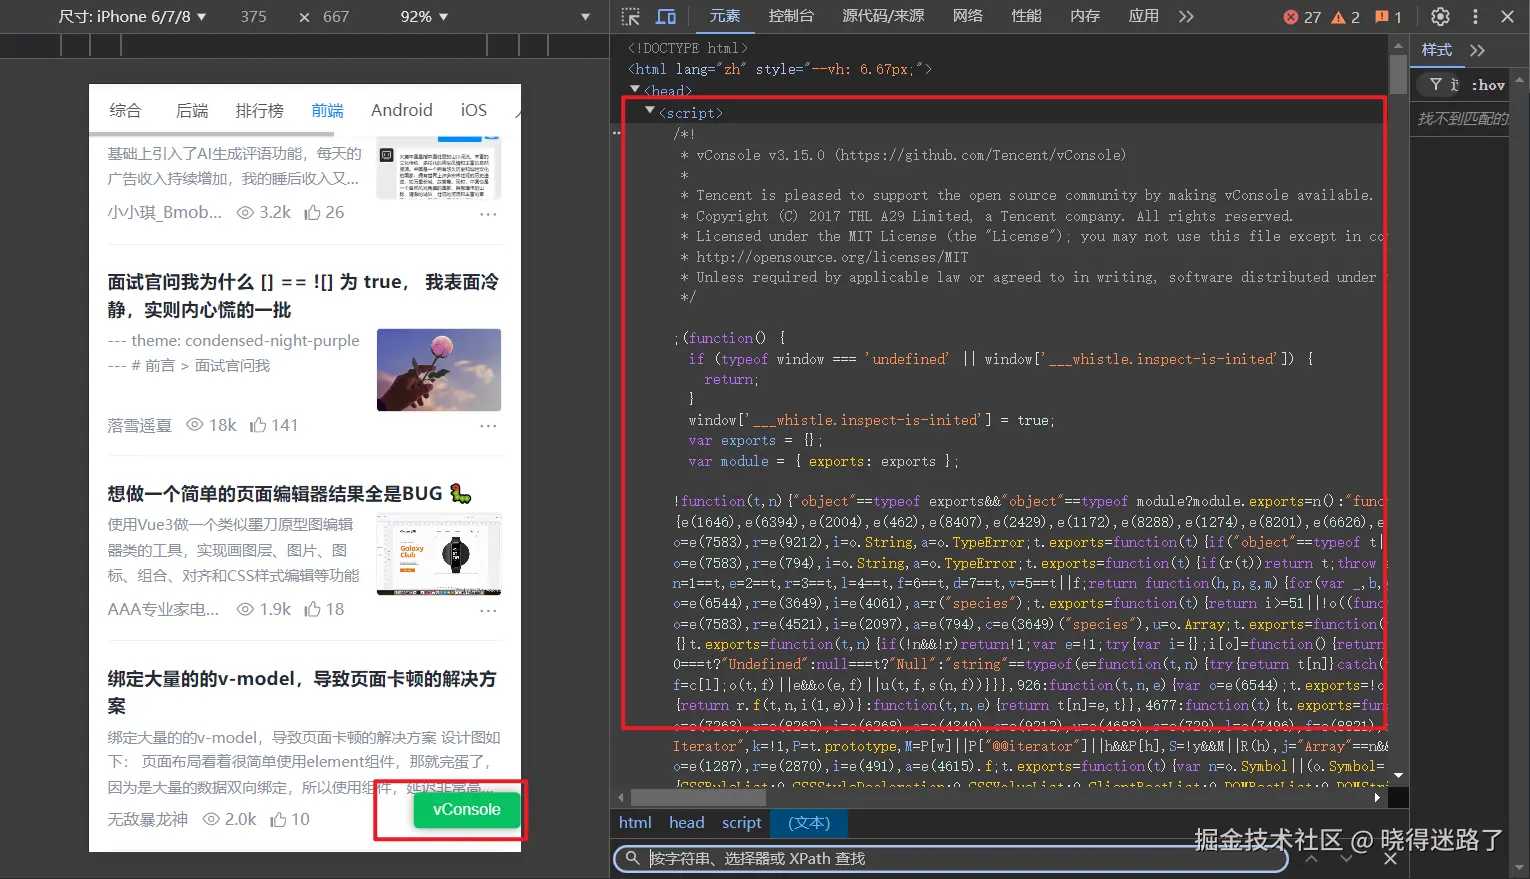Click the horizontal scrollbar in Elements panel
This screenshot has width=1530, height=879.
click(699, 797)
